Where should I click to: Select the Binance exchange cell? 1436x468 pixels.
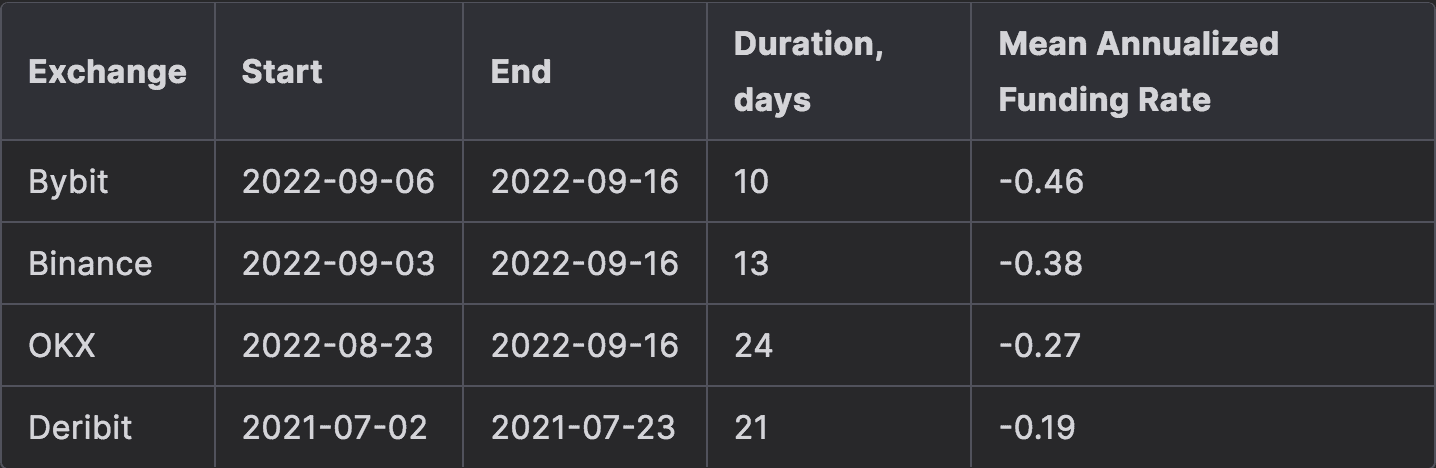click(x=90, y=264)
